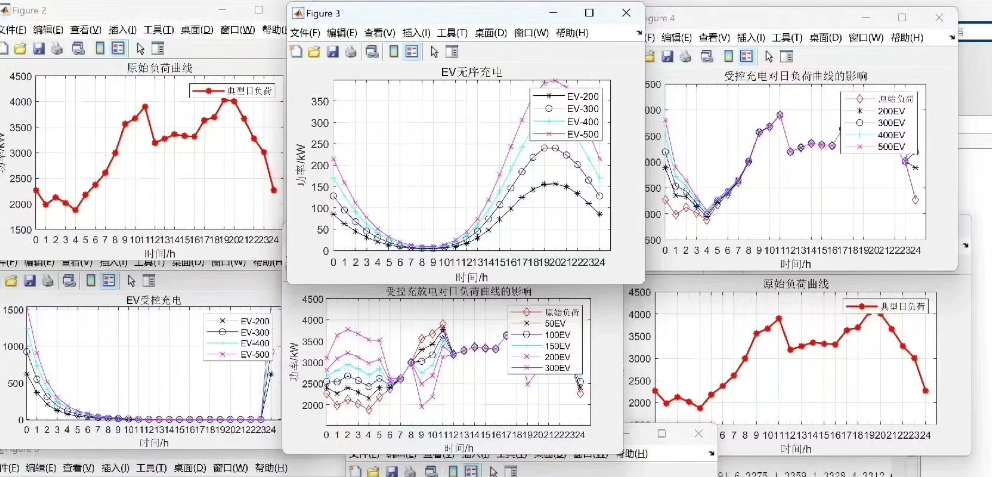Open 帮助(H) menu in Figure 4

tap(907, 37)
